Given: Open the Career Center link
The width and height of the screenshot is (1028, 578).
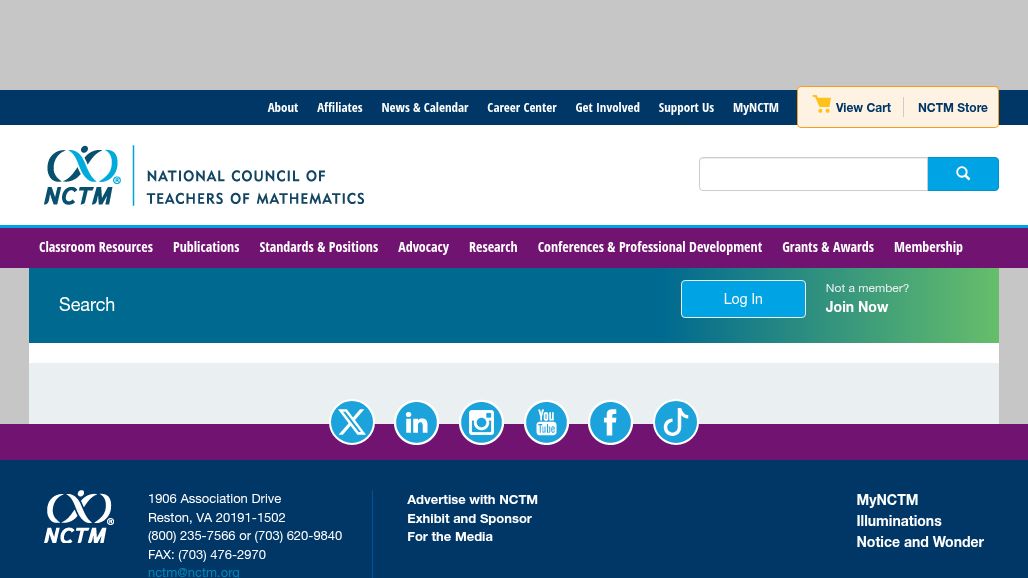Looking at the screenshot, I should point(521,108).
